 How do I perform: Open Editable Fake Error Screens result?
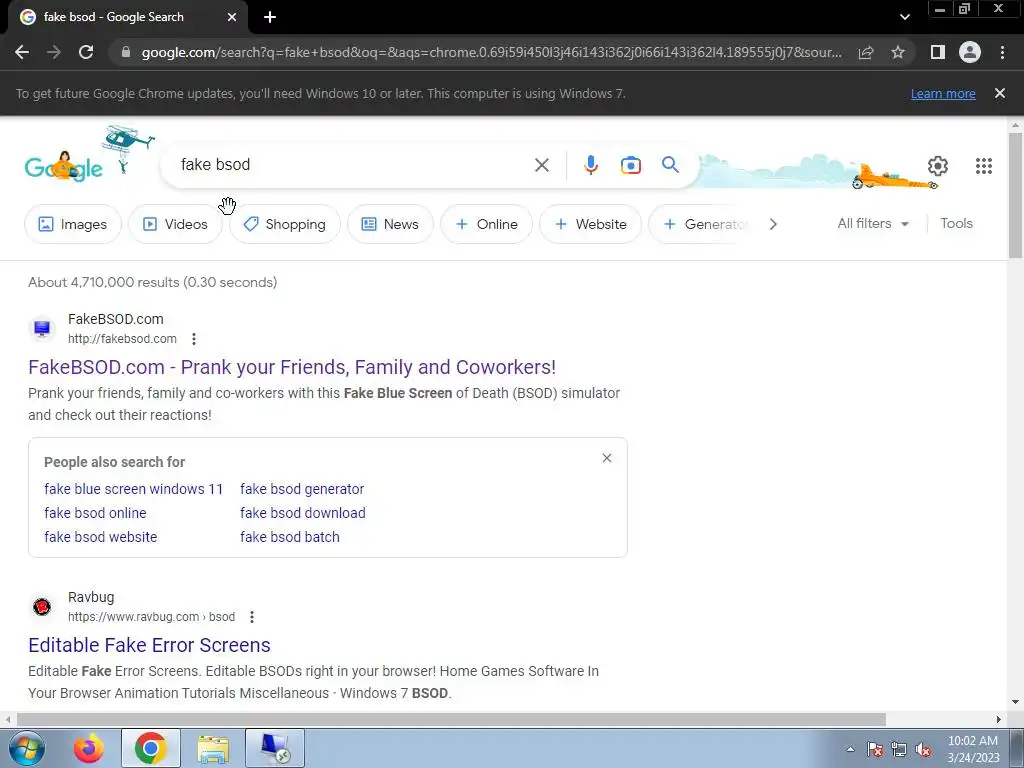click(x=149, y=645)
